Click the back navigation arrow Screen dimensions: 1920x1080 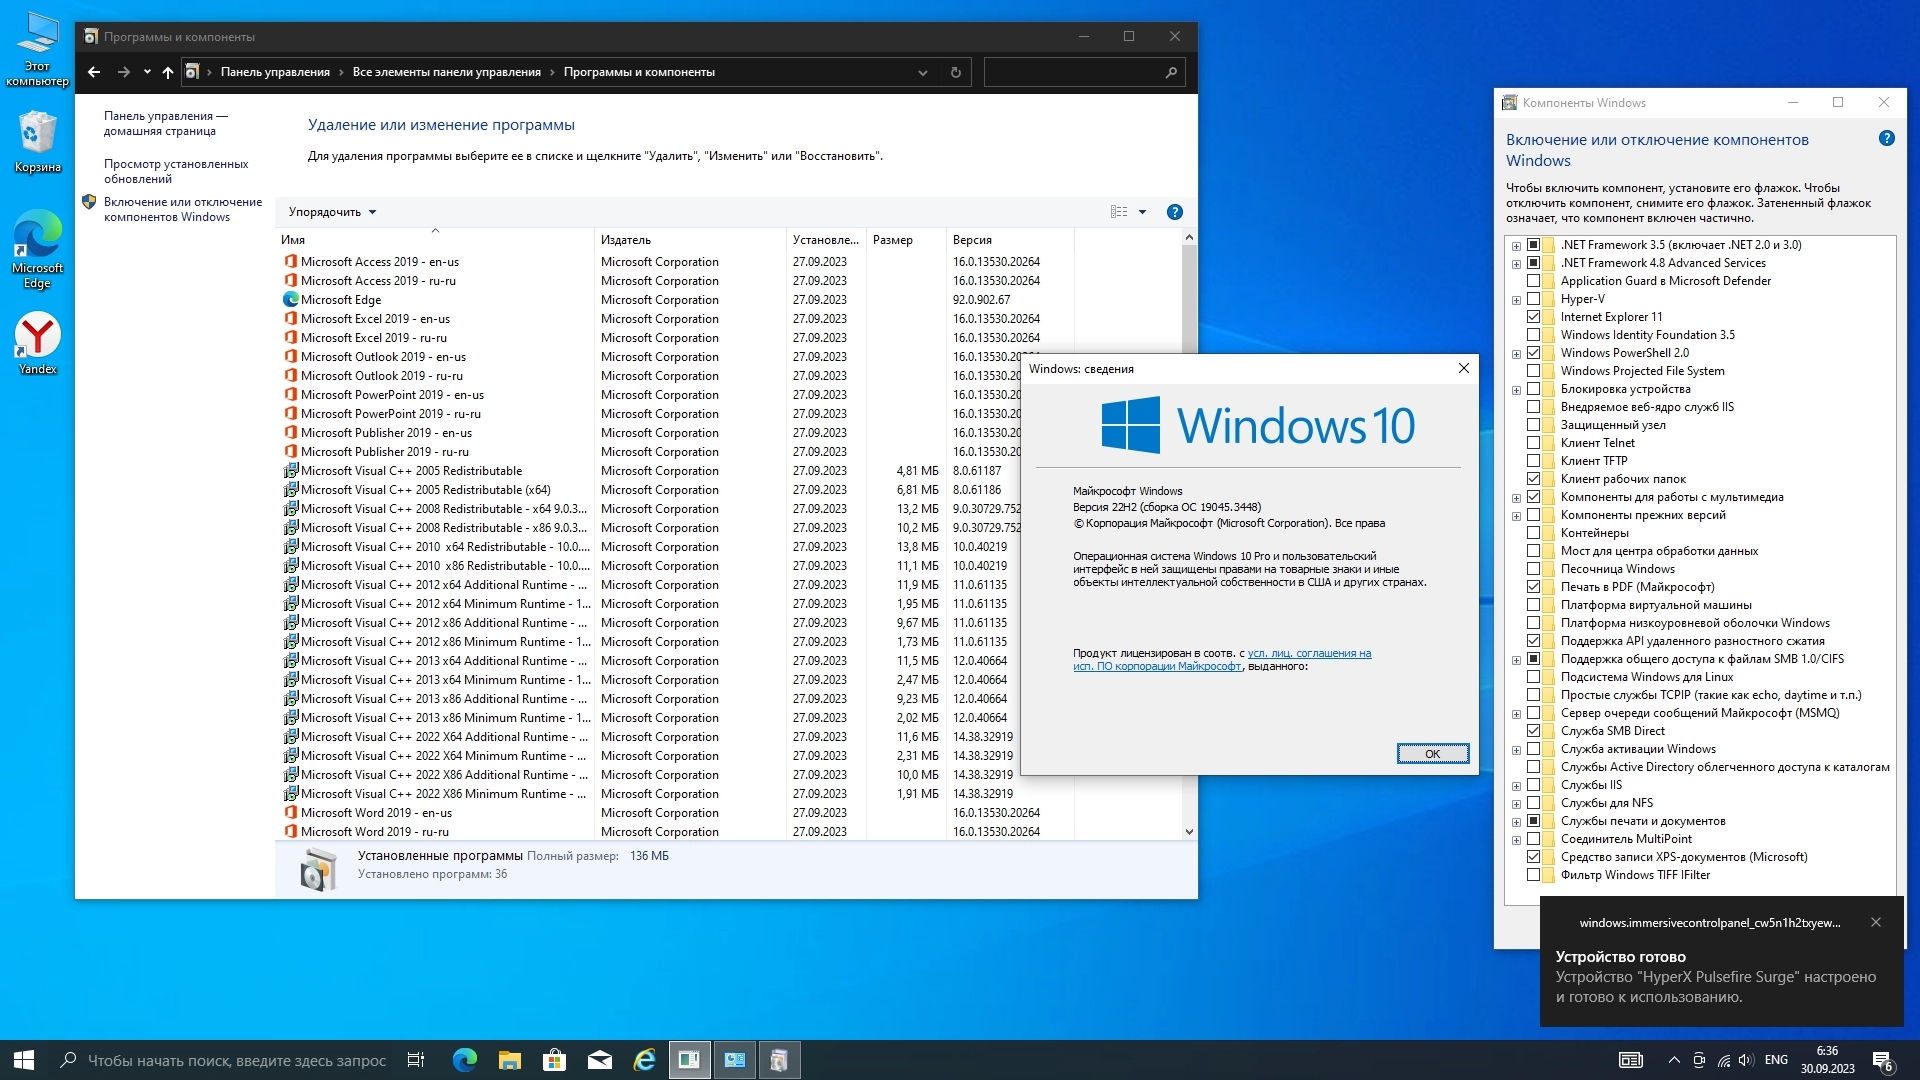point(94,72)
